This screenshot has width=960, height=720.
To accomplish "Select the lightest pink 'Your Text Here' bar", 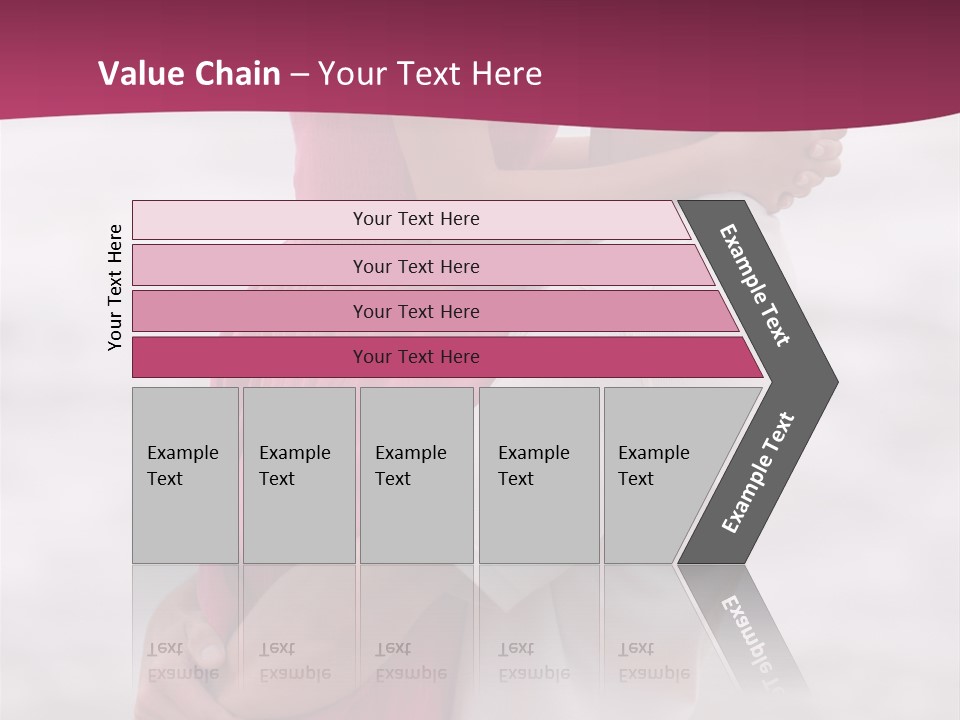I will [415, 219].
